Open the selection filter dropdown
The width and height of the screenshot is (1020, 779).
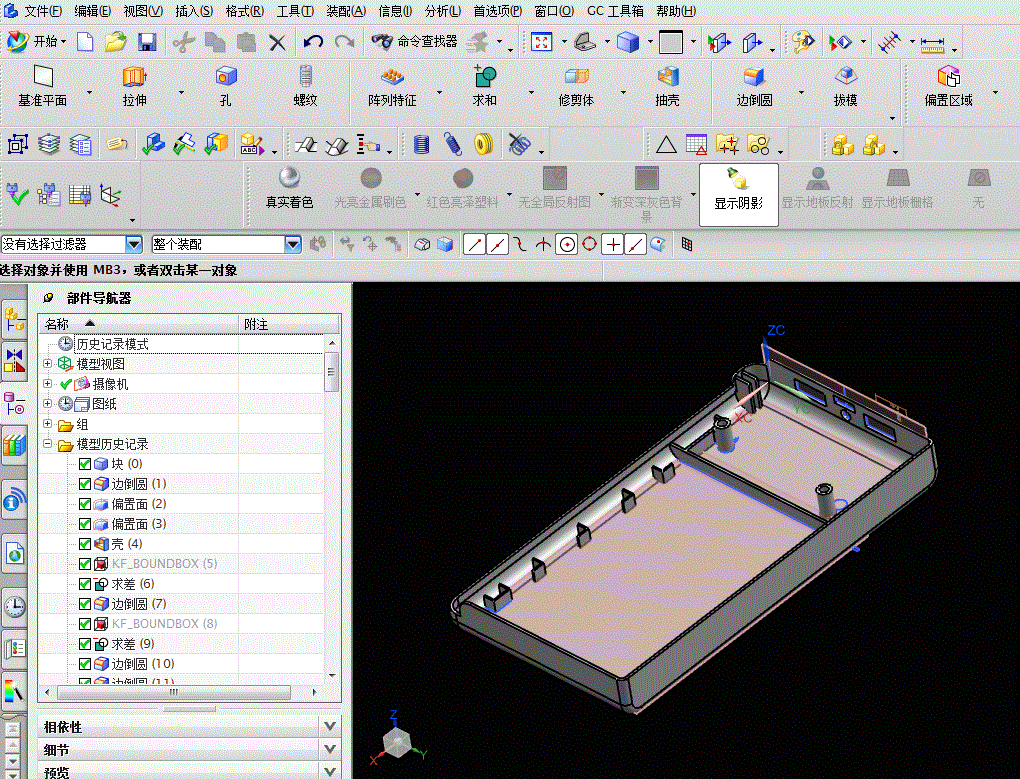(133, 244)
